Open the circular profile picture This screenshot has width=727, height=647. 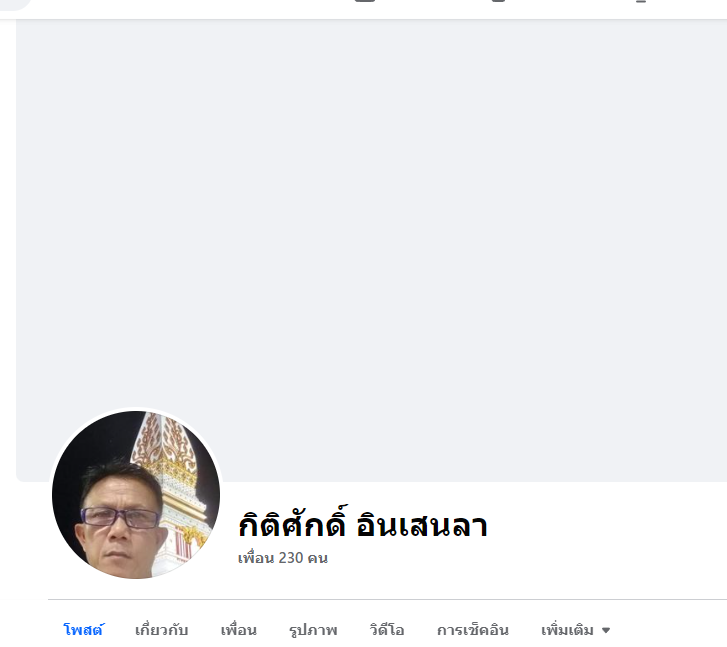pyautogui.click(x=136, y=494)
